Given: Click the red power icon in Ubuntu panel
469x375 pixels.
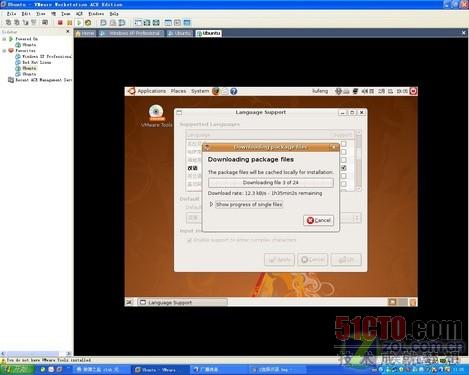Looking at the screenshot, I should [x=413, y=91].
